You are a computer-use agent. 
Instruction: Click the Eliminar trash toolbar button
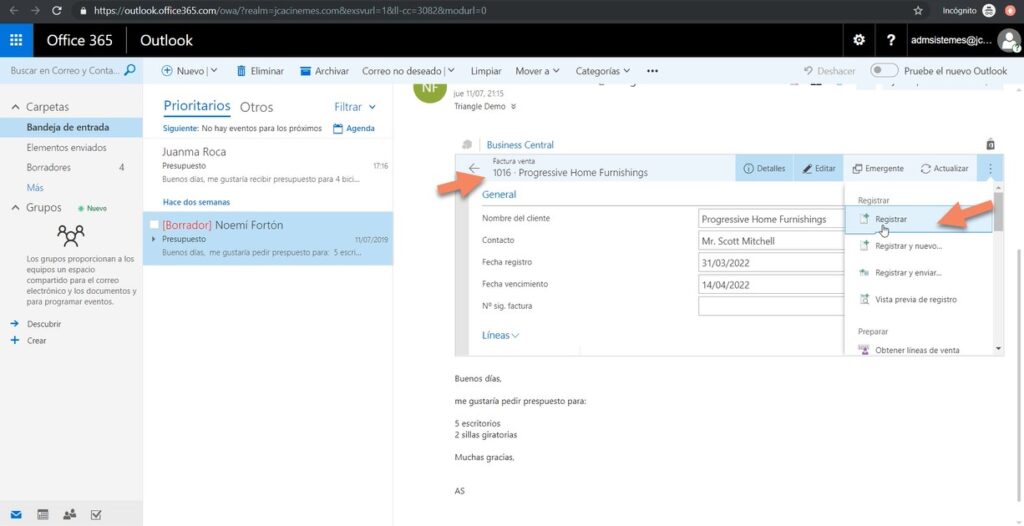pos(260,71)
